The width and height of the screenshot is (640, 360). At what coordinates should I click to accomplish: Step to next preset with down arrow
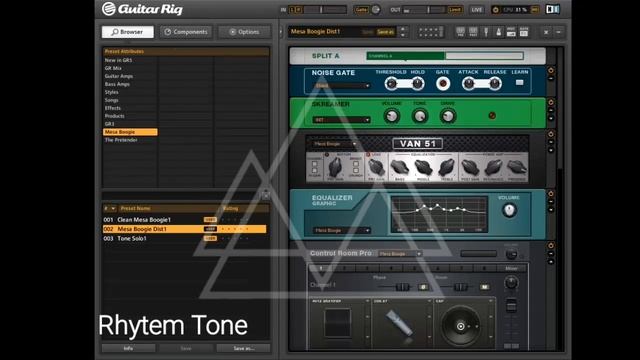[403, 35]
